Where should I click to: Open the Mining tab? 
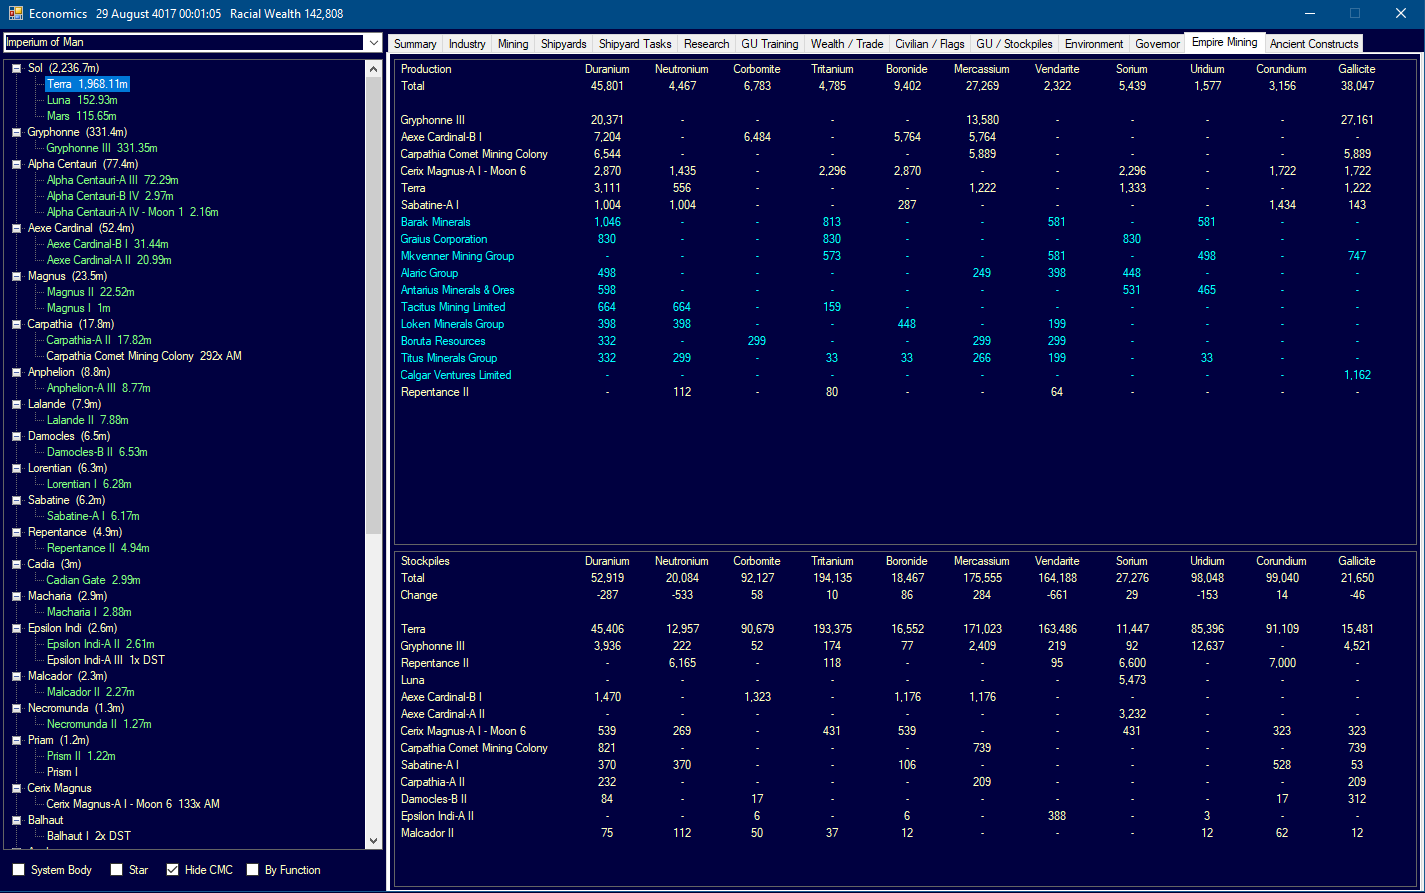click(x=513, y=44)
